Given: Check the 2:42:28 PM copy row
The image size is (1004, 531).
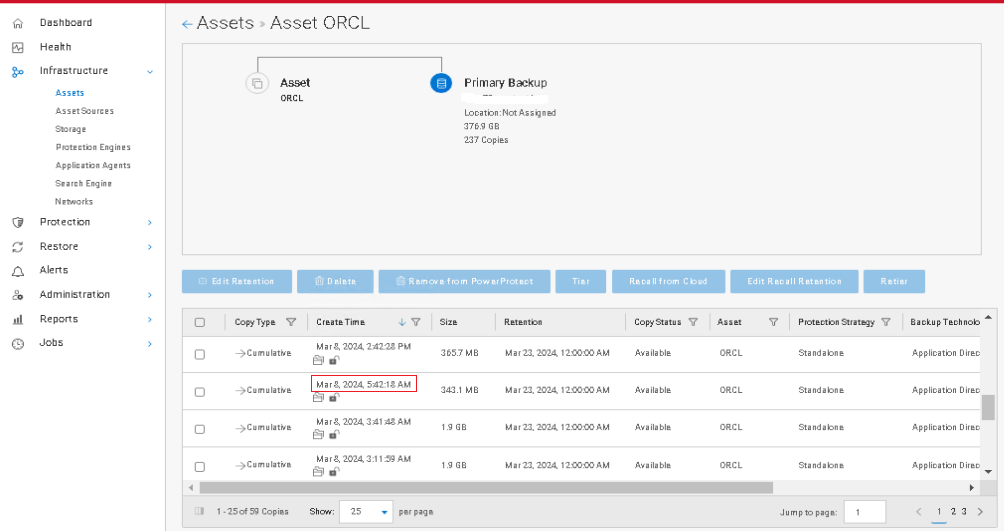Looking at the screenshot, I should [x=200, y=354].
